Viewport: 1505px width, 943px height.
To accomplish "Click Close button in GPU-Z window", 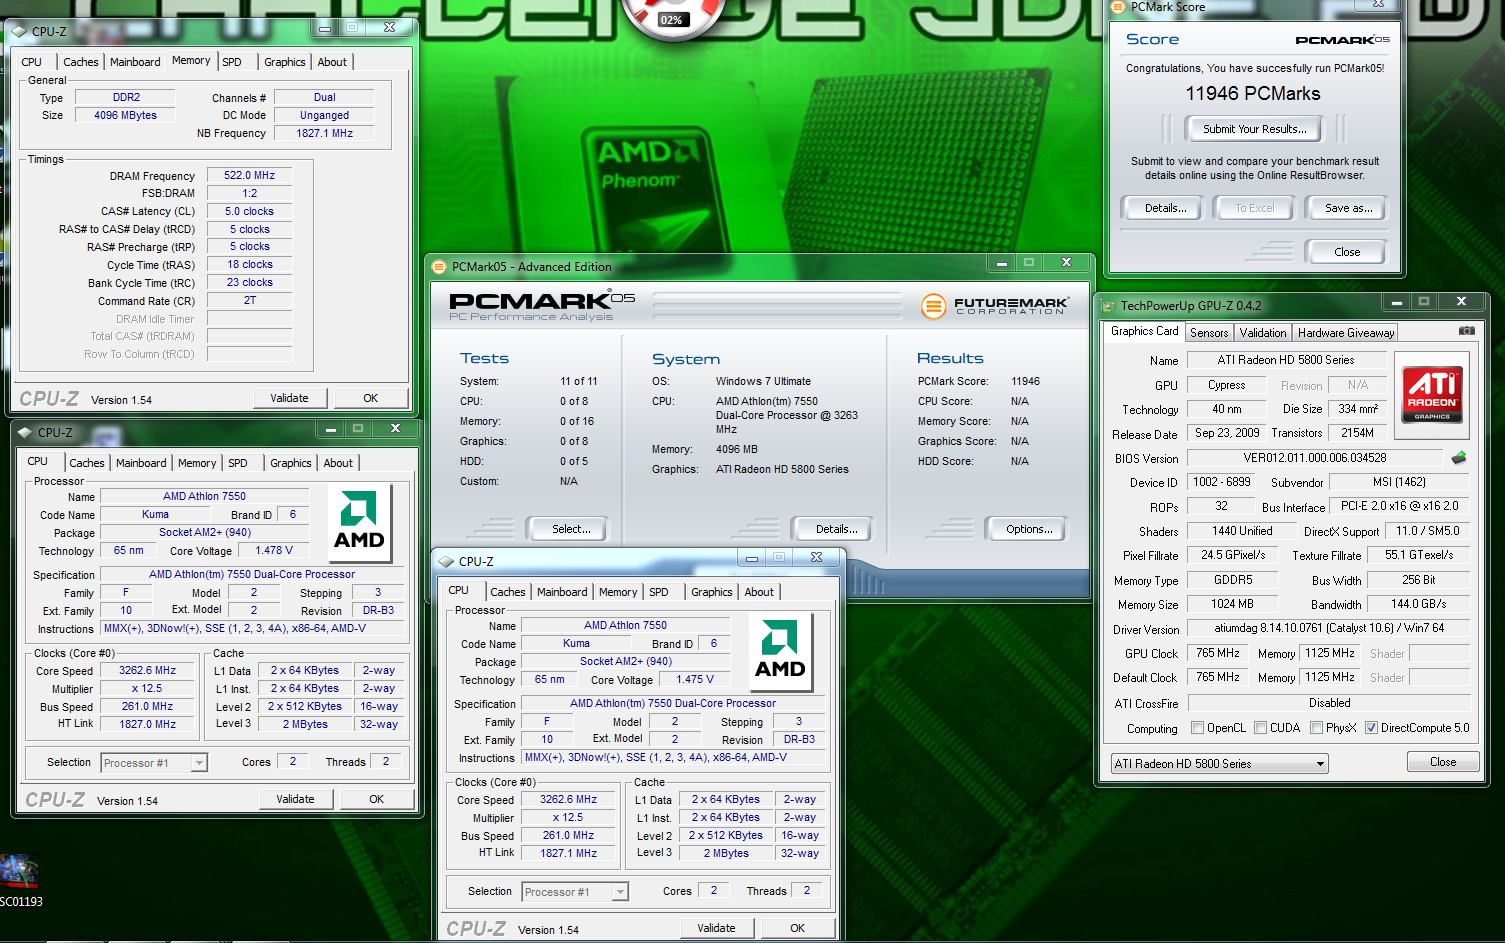I will pyautogui.click(x=1442, y=762).
